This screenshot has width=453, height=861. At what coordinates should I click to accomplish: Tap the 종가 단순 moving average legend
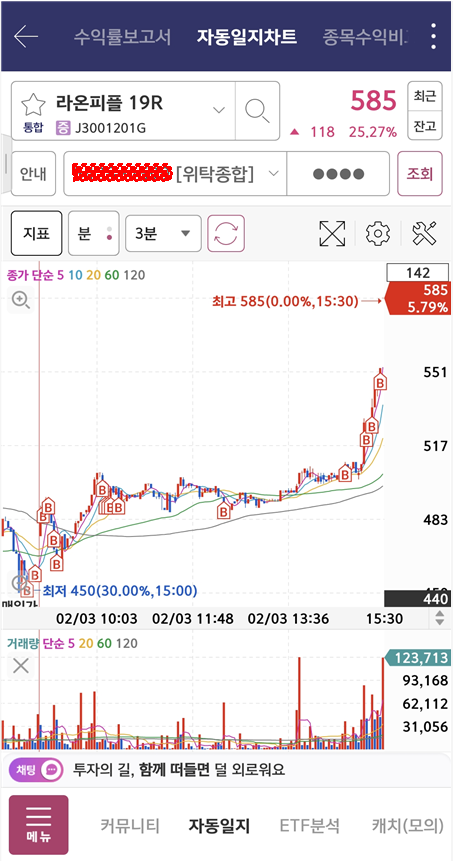click(x=76, y=275)
